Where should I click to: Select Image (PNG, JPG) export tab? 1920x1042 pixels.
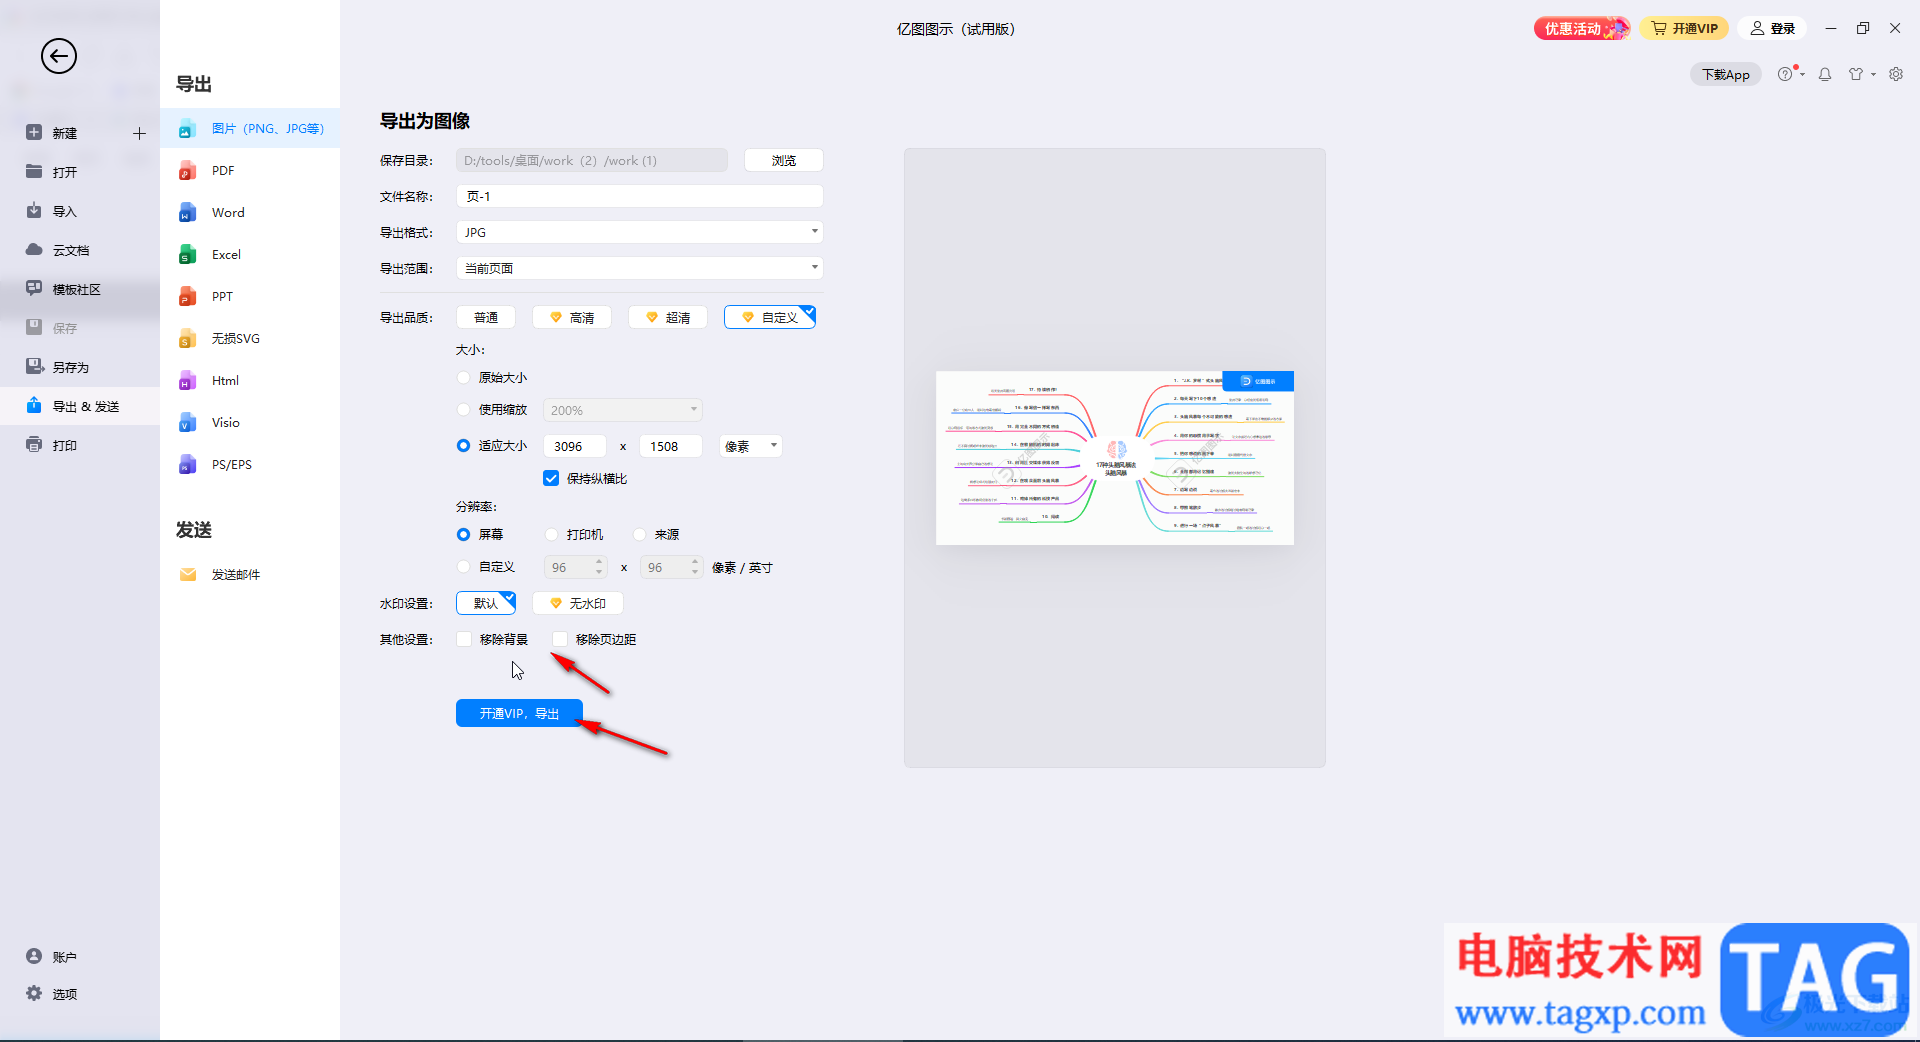[x=250, y=129]
